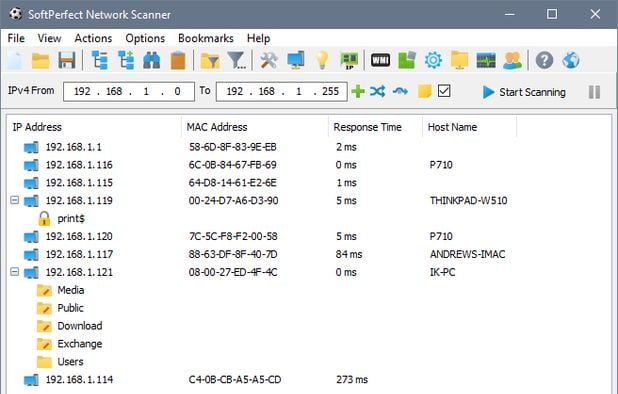
Task: Sort by IP Address column header
Action: coord(94,127)
